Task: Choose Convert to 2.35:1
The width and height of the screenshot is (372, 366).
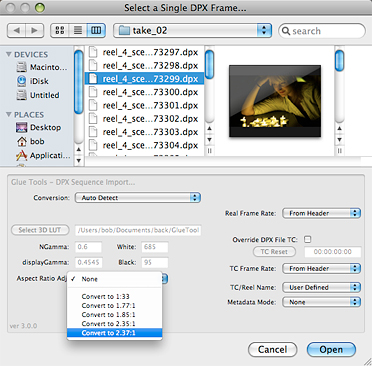Action: click(x=114, y=323)
